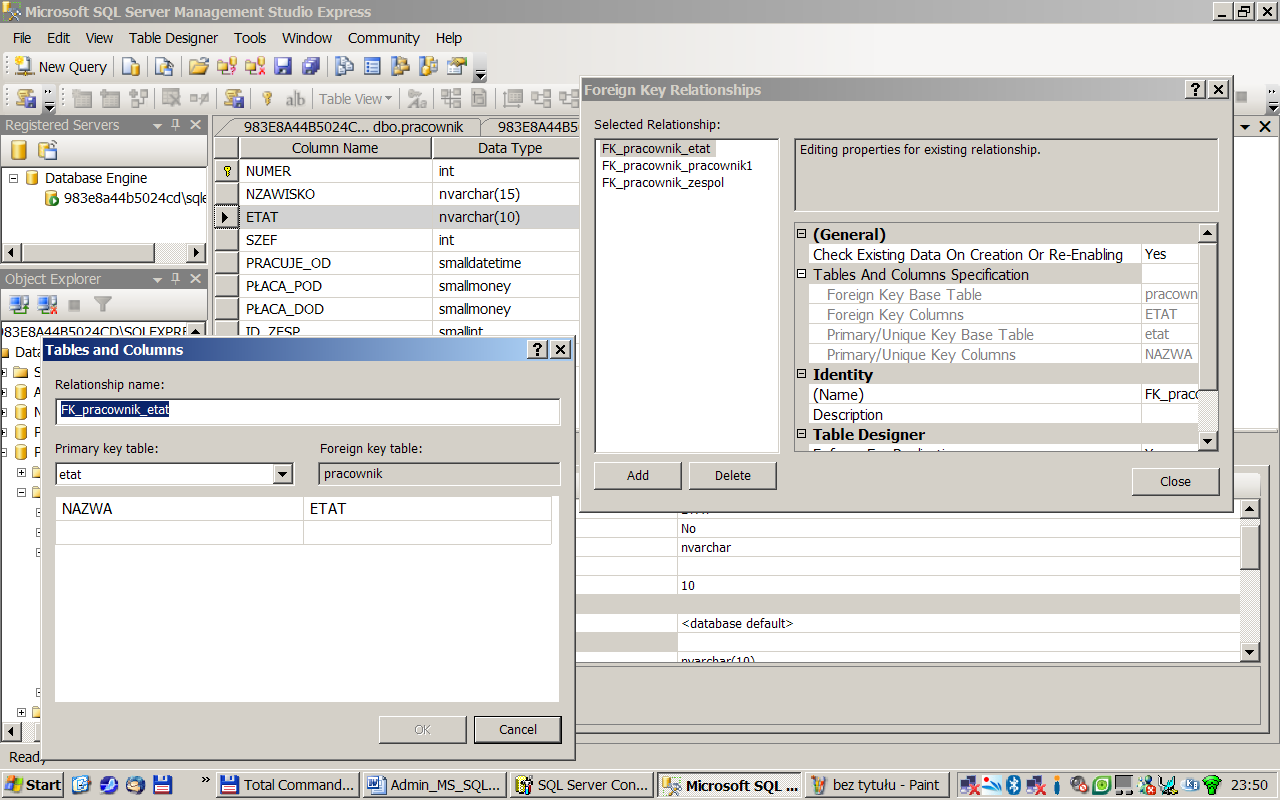
Task: Select FK_pracownik_etat relationship
Action: tap(656, 149)
